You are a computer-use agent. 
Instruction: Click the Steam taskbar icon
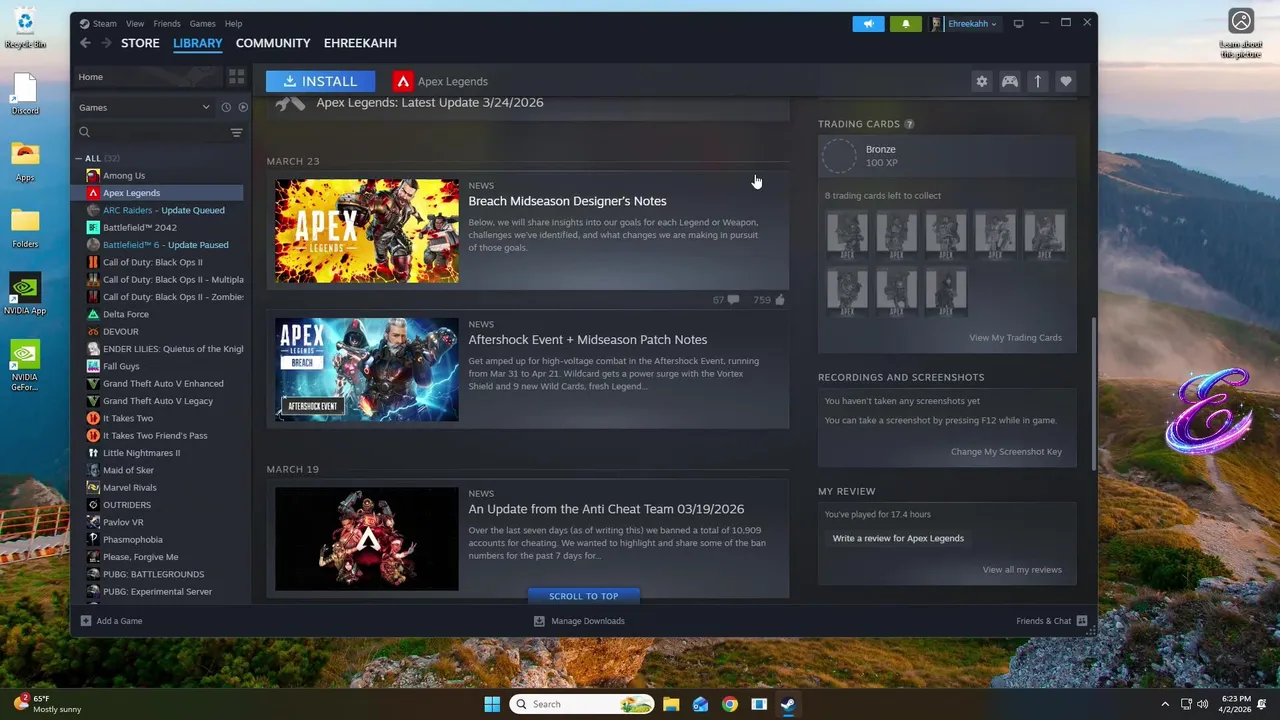pyautogui.click(x=788, y=704)
